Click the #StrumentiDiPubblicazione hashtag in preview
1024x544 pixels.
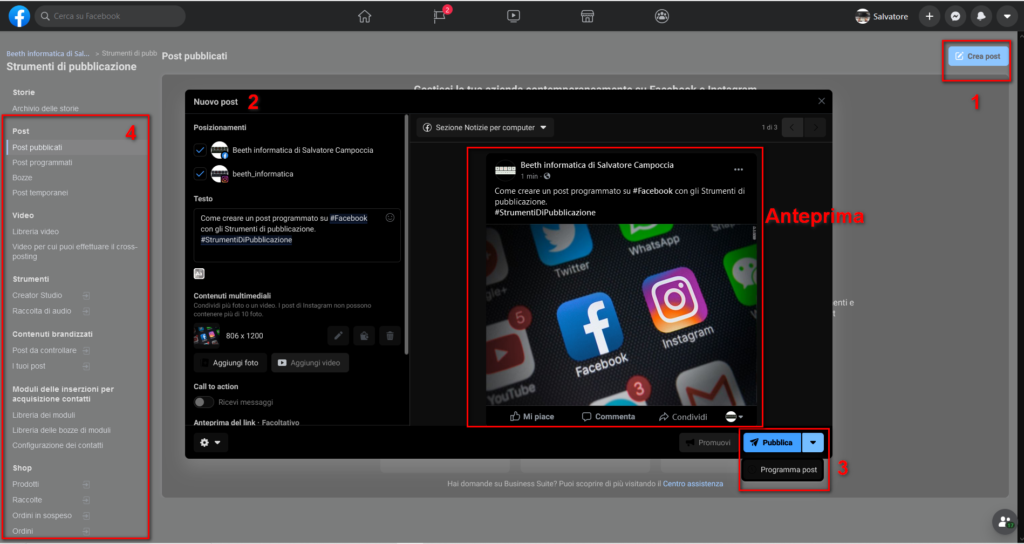[x=545, y=212]
